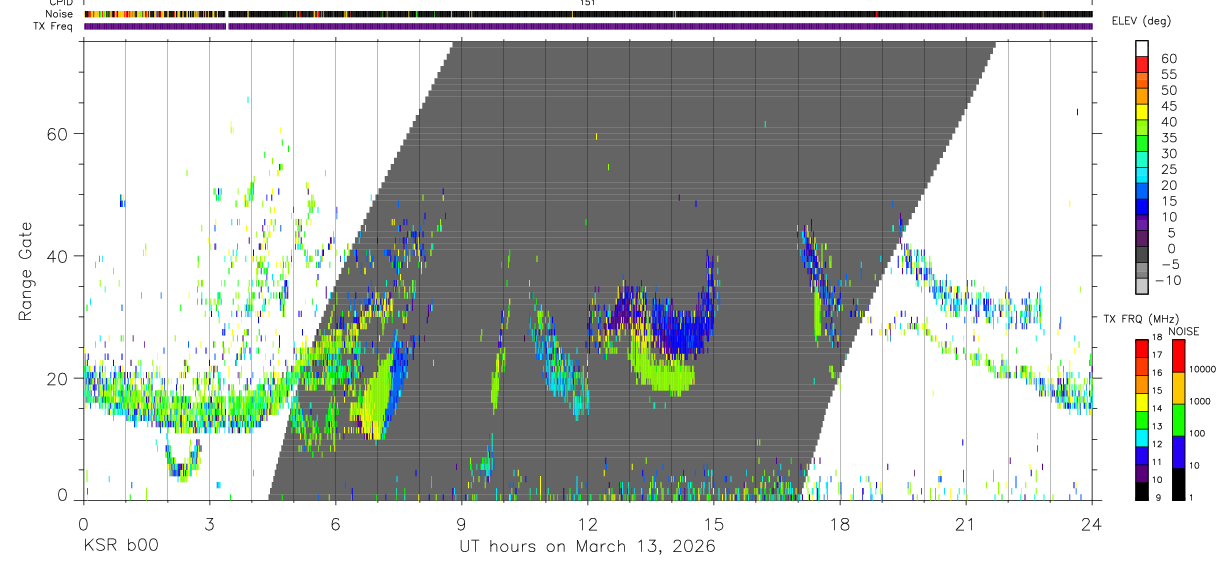Click 'UT hours on March 13, 2026' axis title
The image size is (1228, 567).
coord(587,547)
